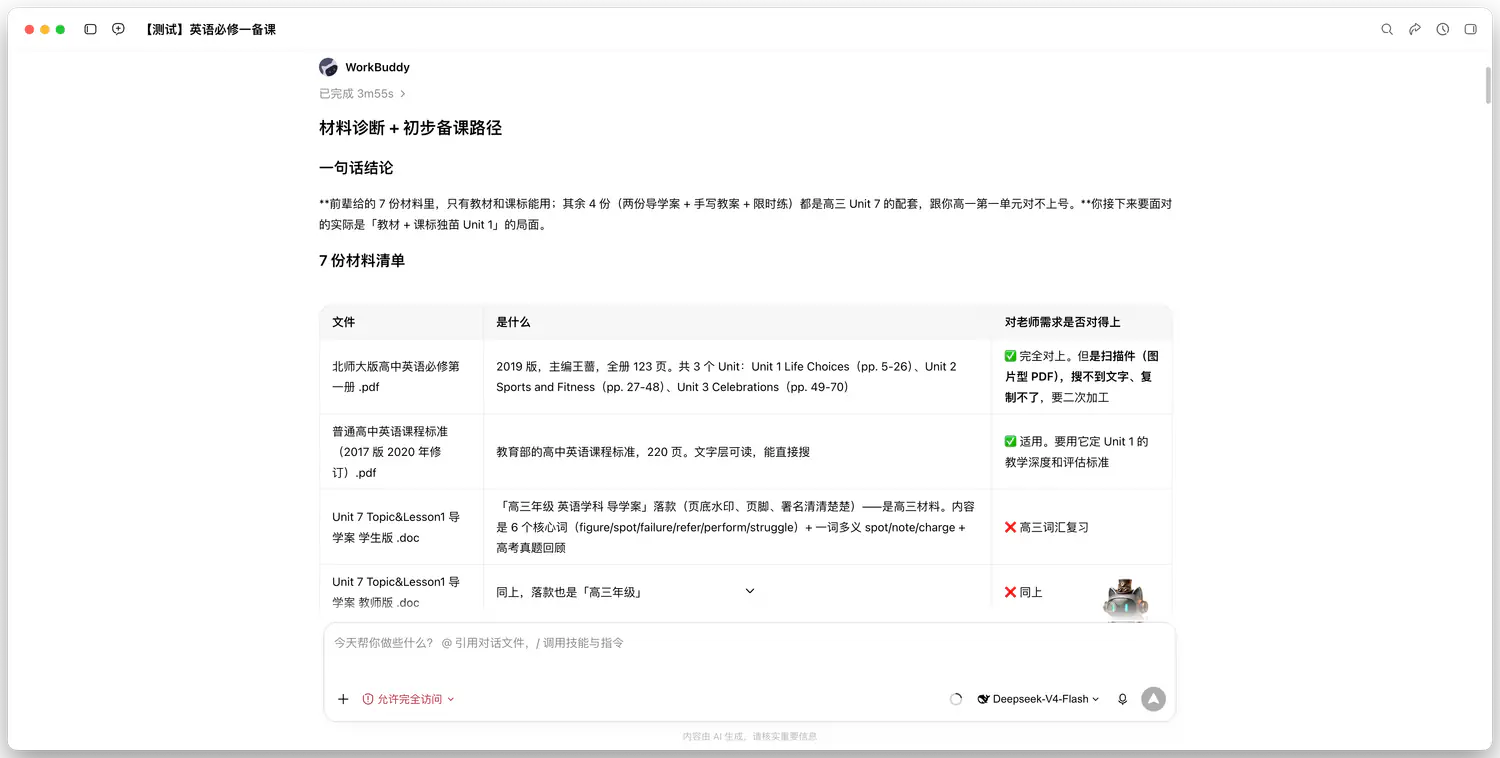Start a new chat with plus bubble icon
The image size is (1500, 758).
[x=118, y=30]
